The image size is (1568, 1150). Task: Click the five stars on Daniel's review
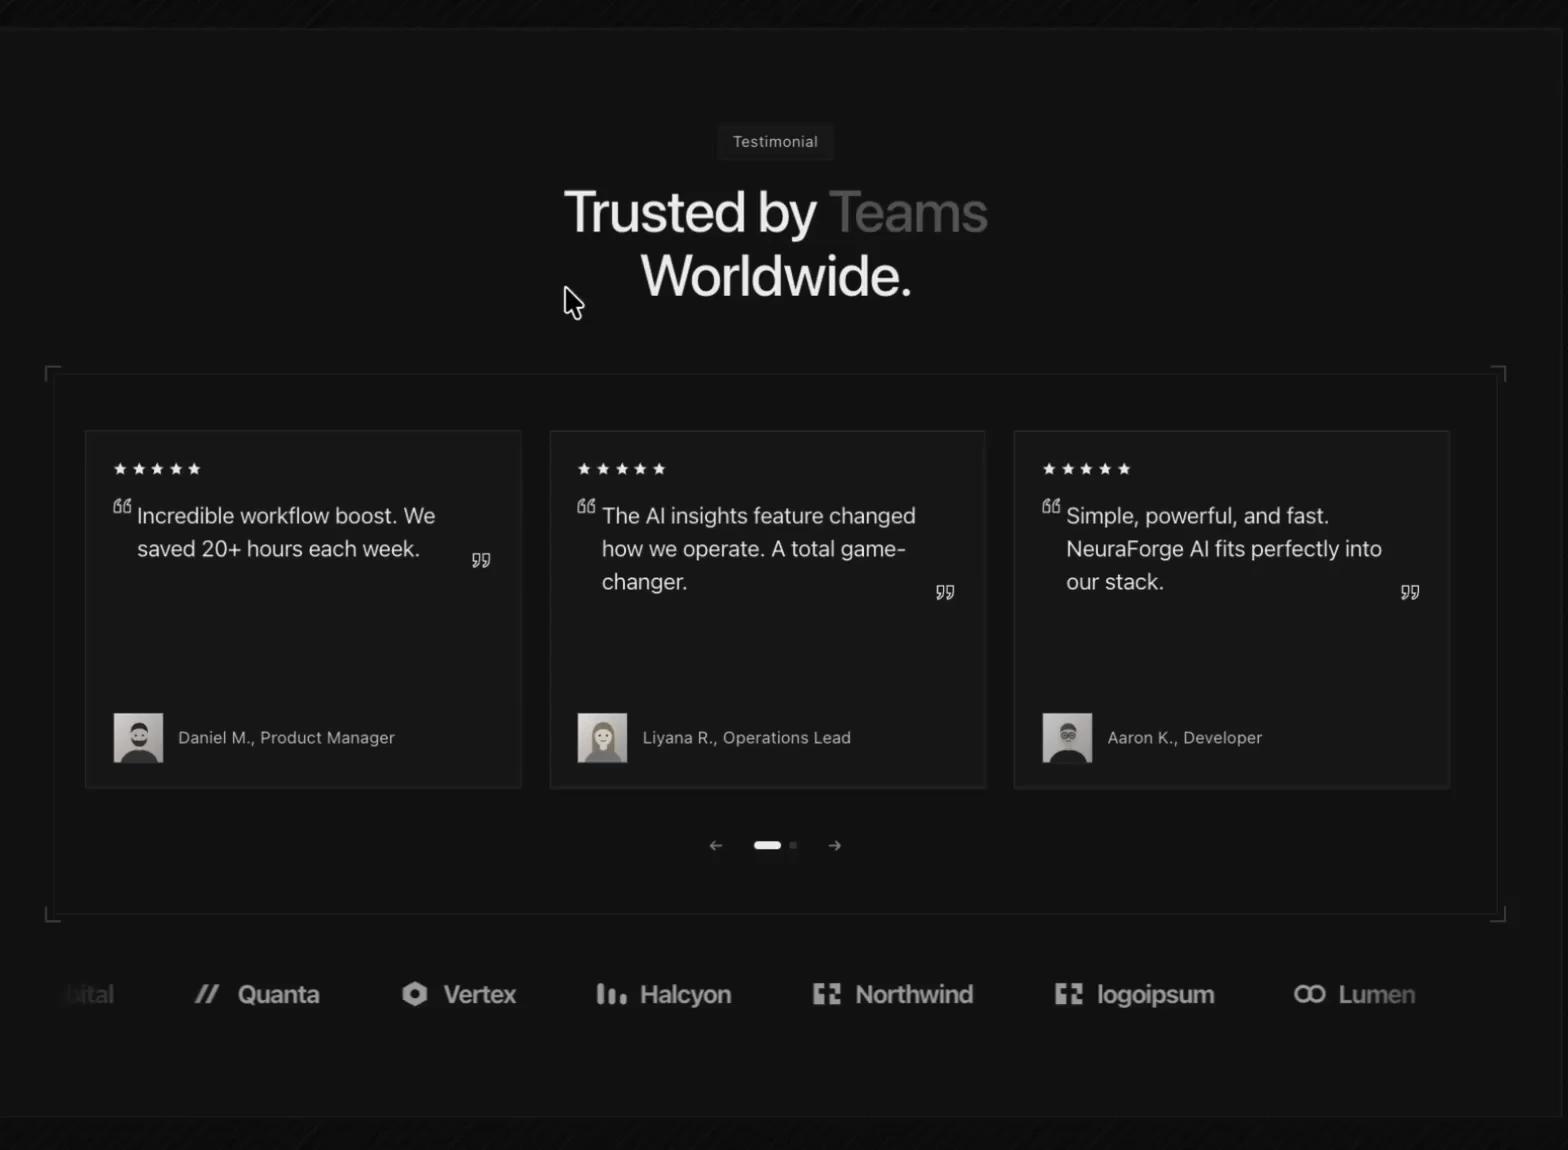[x=157, y=469]
